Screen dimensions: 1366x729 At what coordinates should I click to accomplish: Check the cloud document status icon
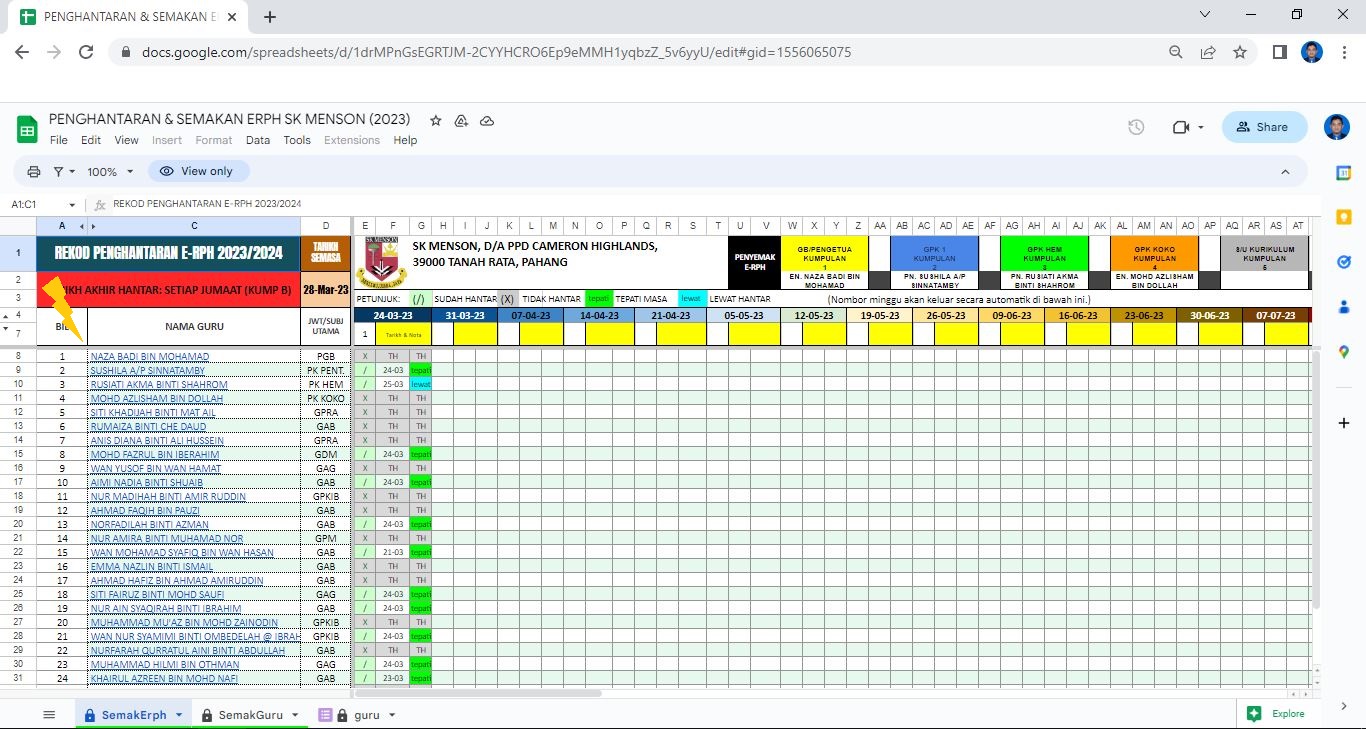pos(487,120)
